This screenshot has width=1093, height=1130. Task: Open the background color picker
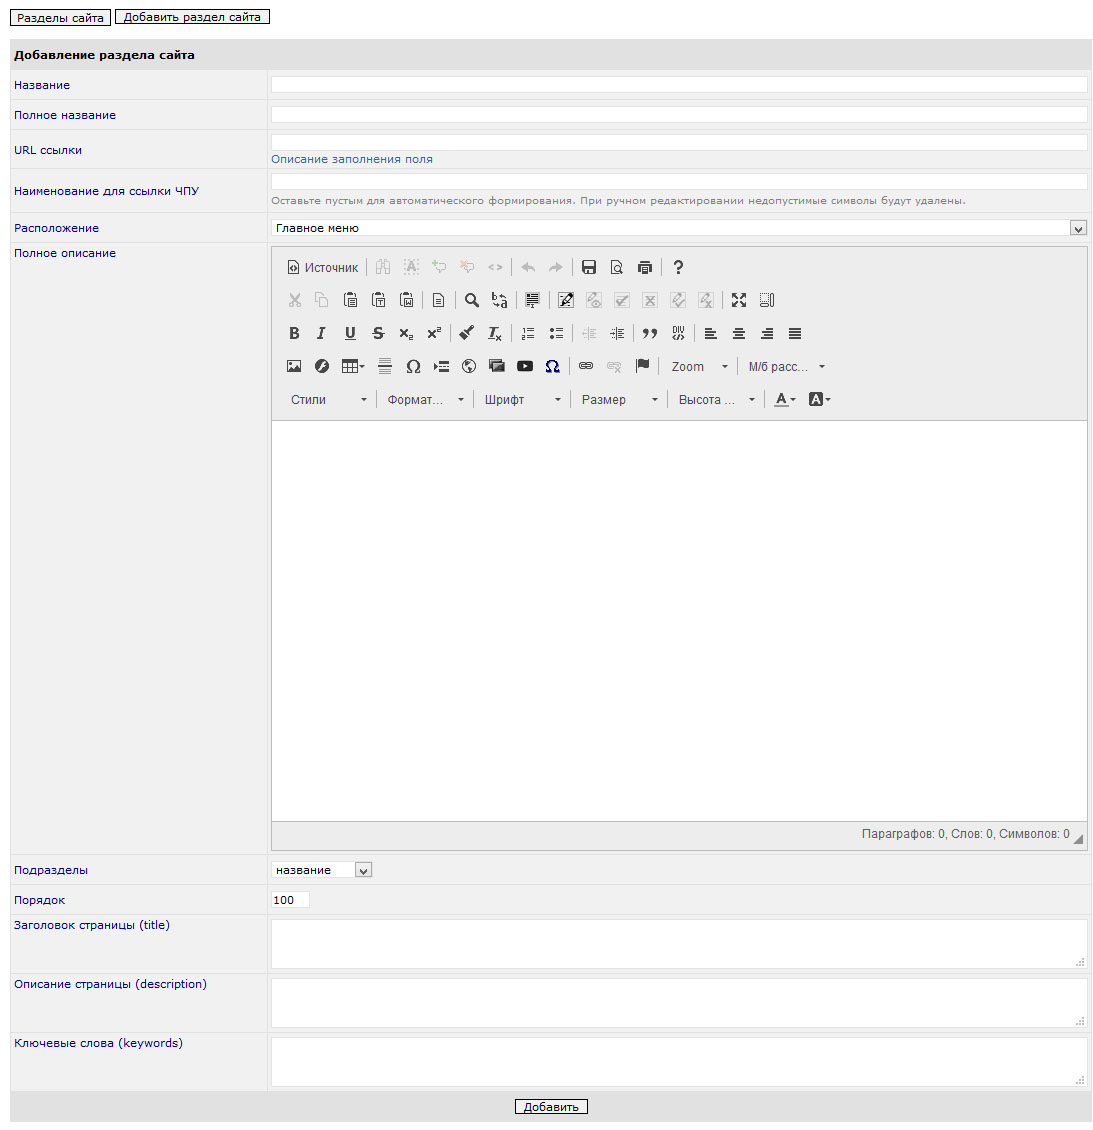pos(819,399)
